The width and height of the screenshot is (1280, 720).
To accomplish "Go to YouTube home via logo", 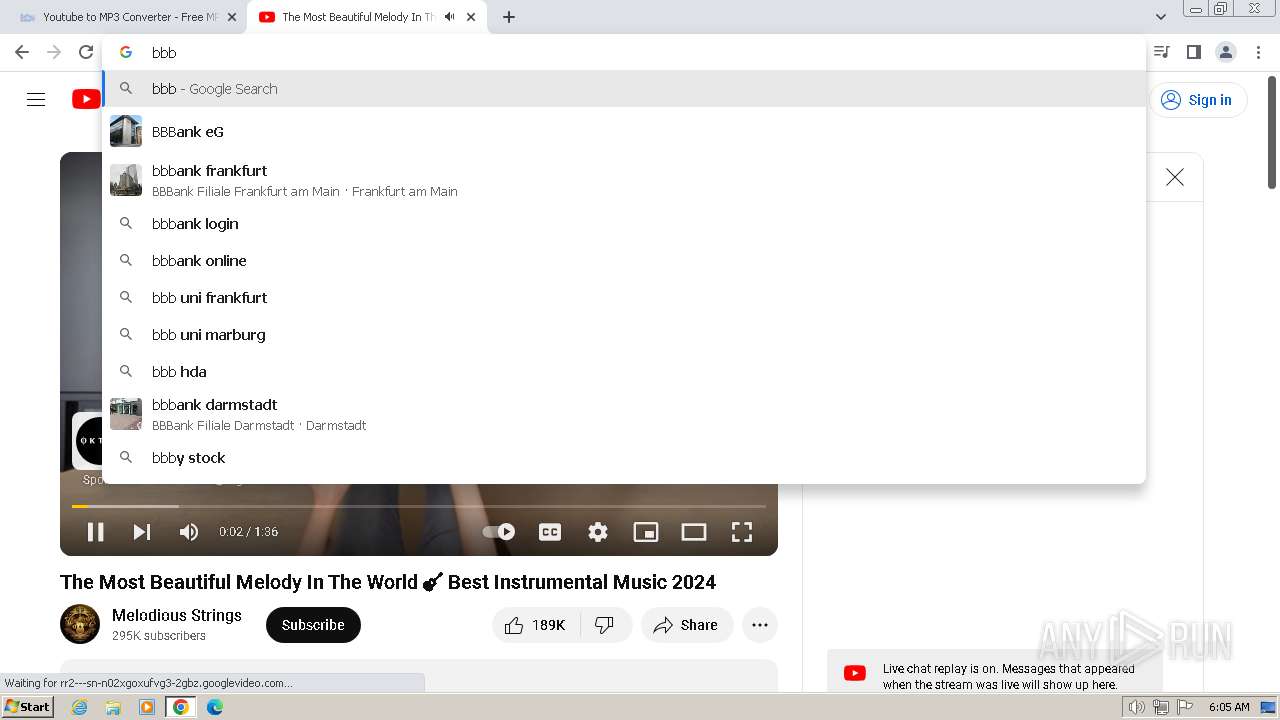I will [86, 99].
